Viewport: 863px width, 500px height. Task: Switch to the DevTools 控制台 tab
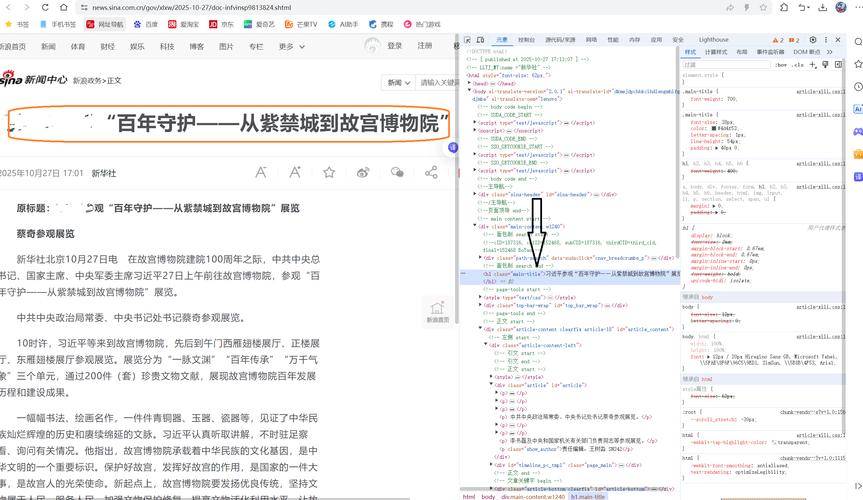tap(526, 40)
